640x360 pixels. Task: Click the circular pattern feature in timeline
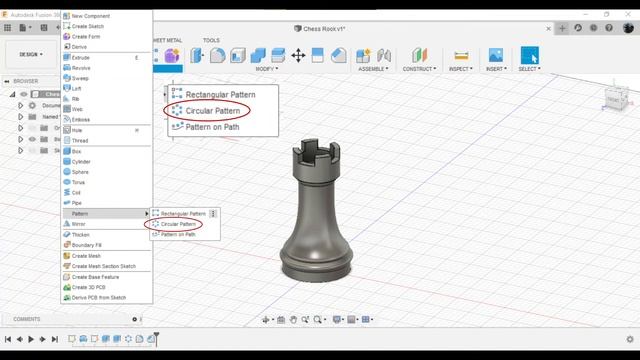[128, 339]
